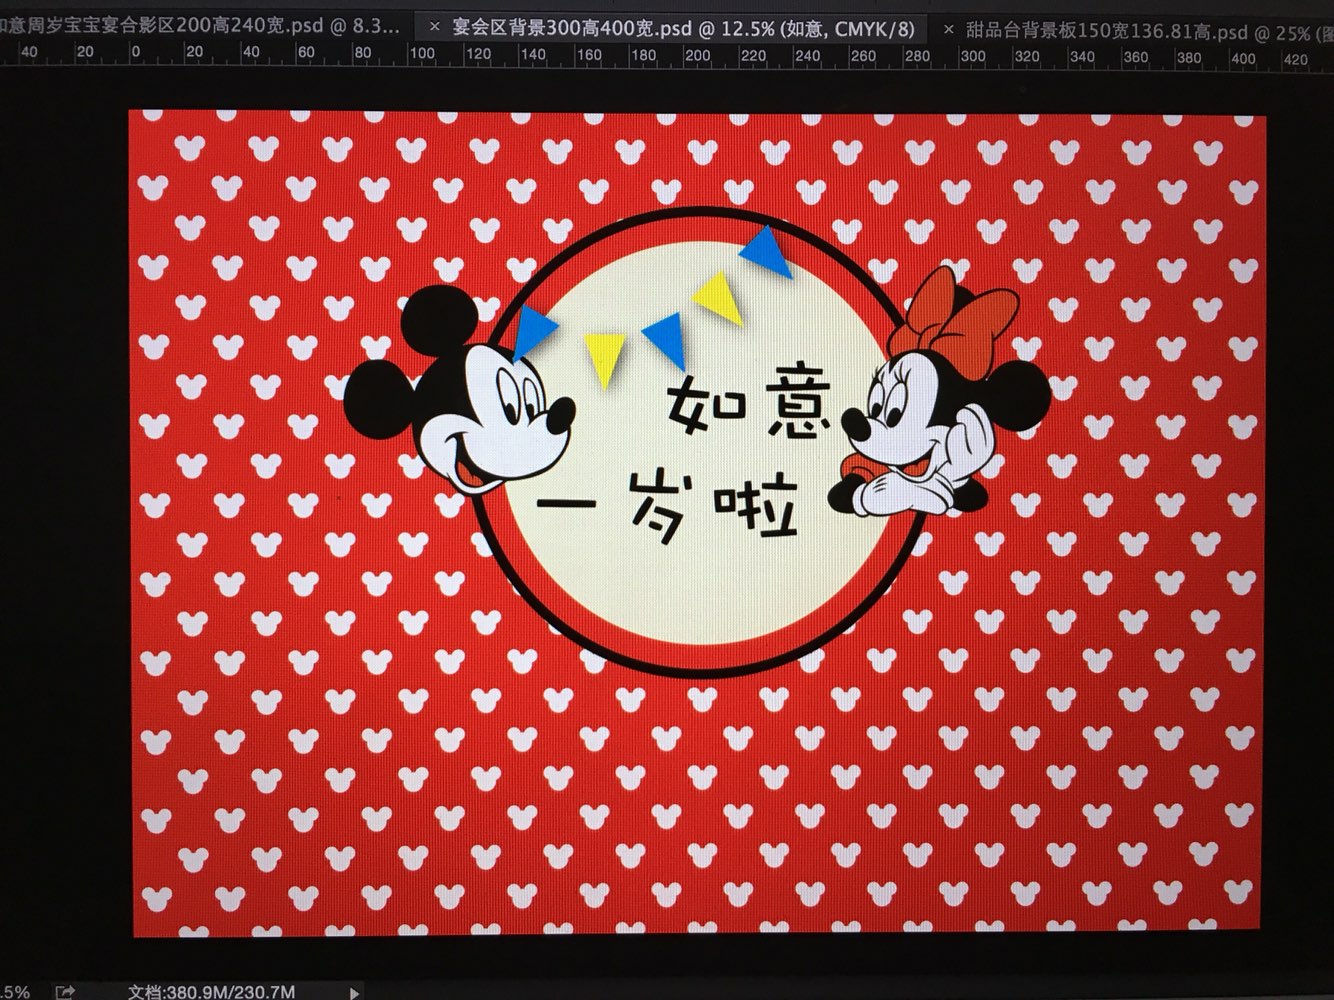Open the 甜品台背景板150宽136.81高.psd tab
The height and width of the screenshot is (1000, 1334).
[1140, 31]
